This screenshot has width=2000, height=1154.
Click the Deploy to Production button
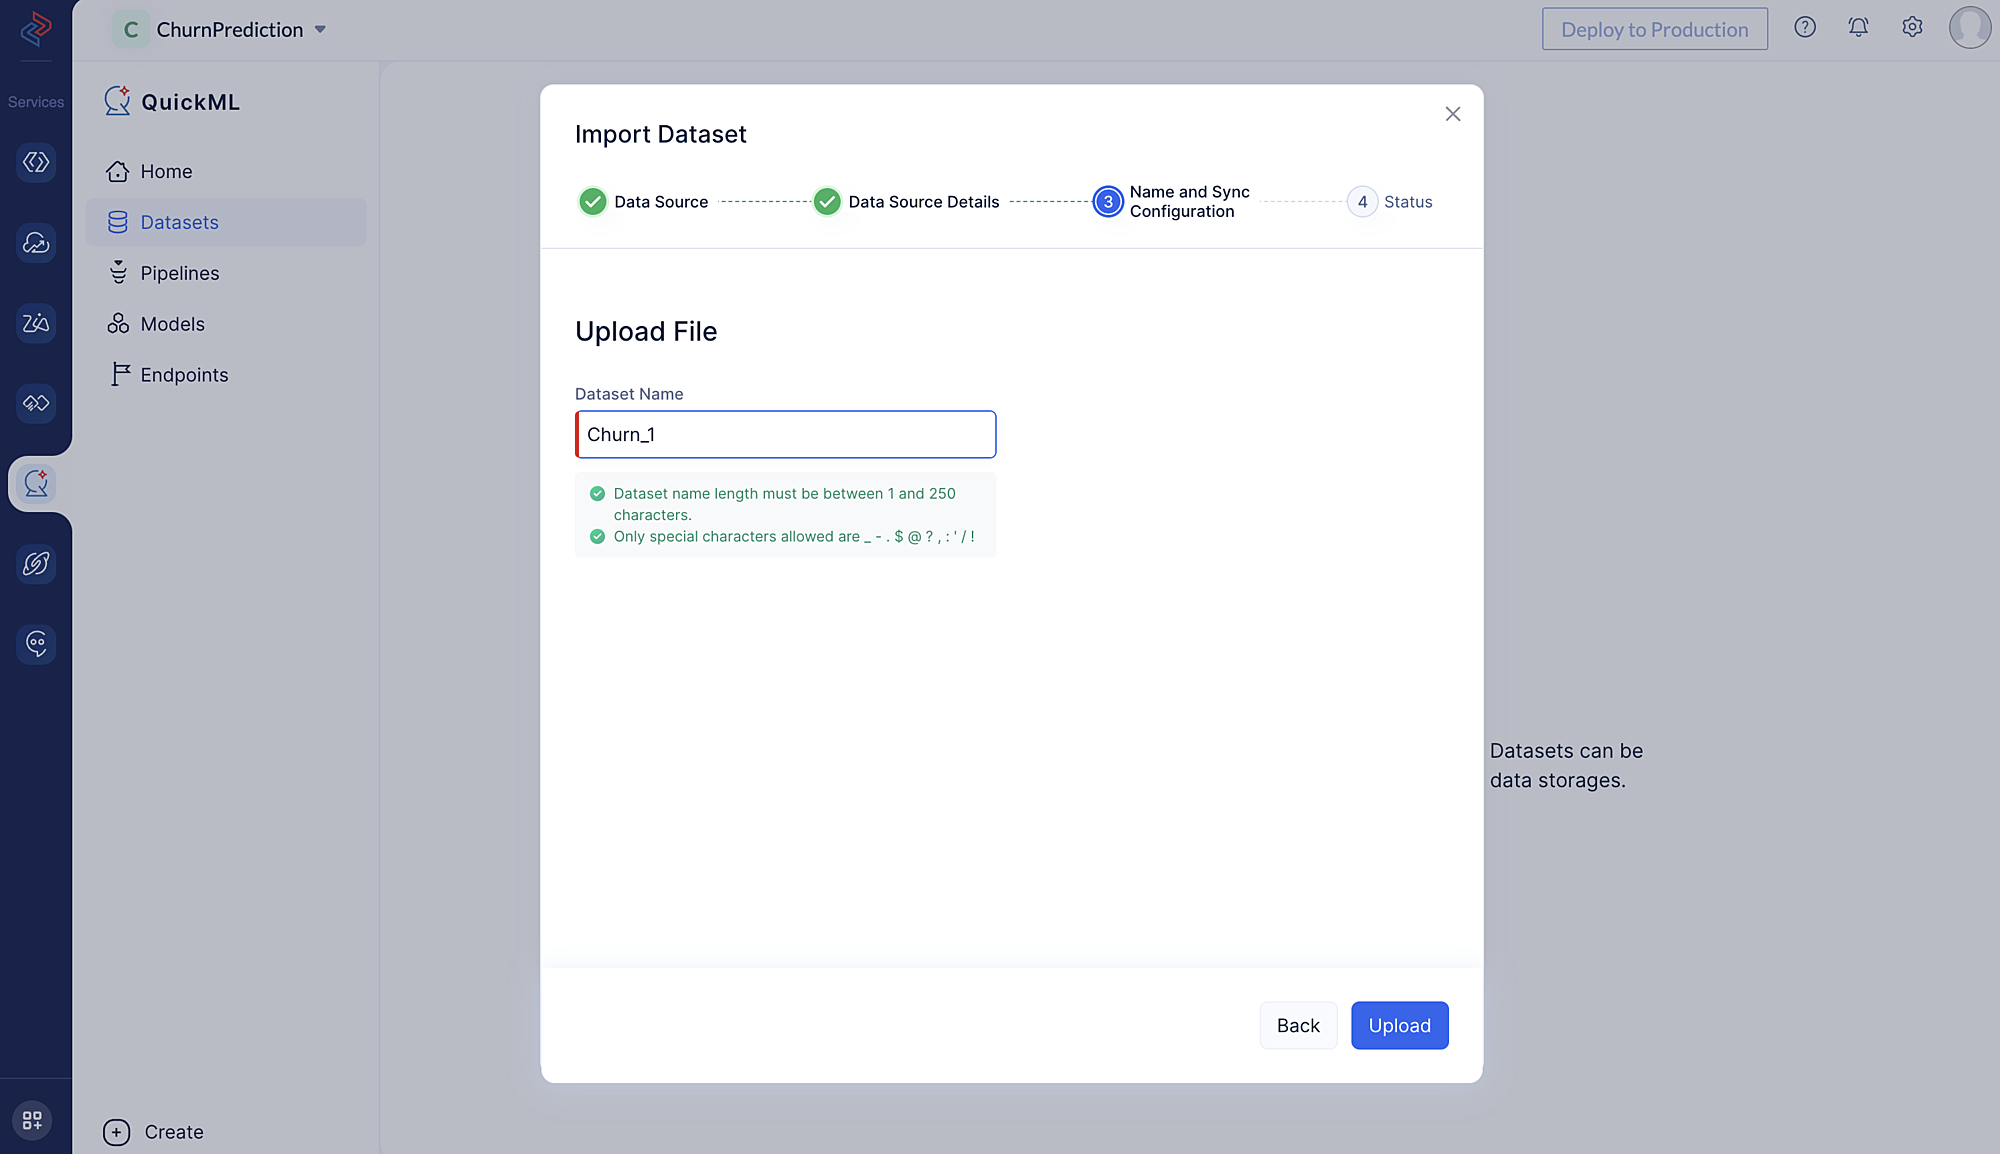1654,29
